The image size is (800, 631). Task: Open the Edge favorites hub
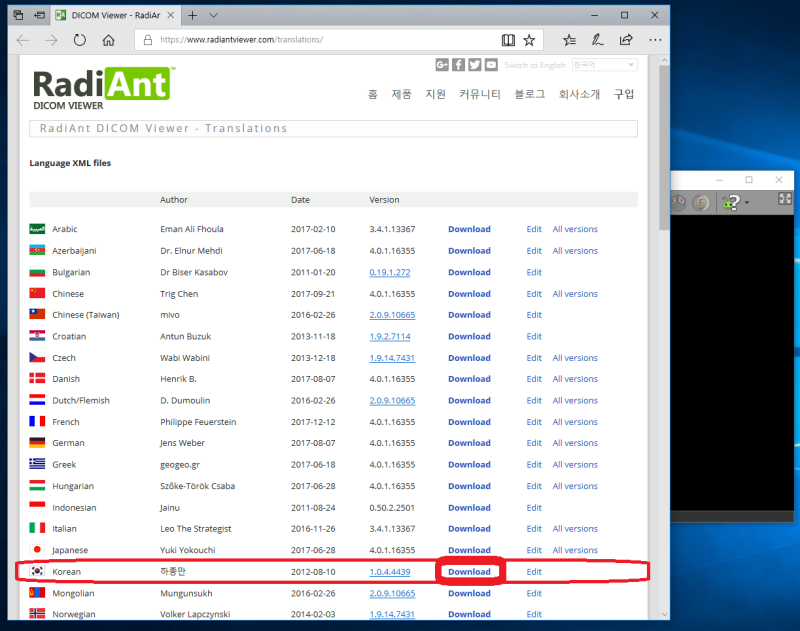[569, 40]
